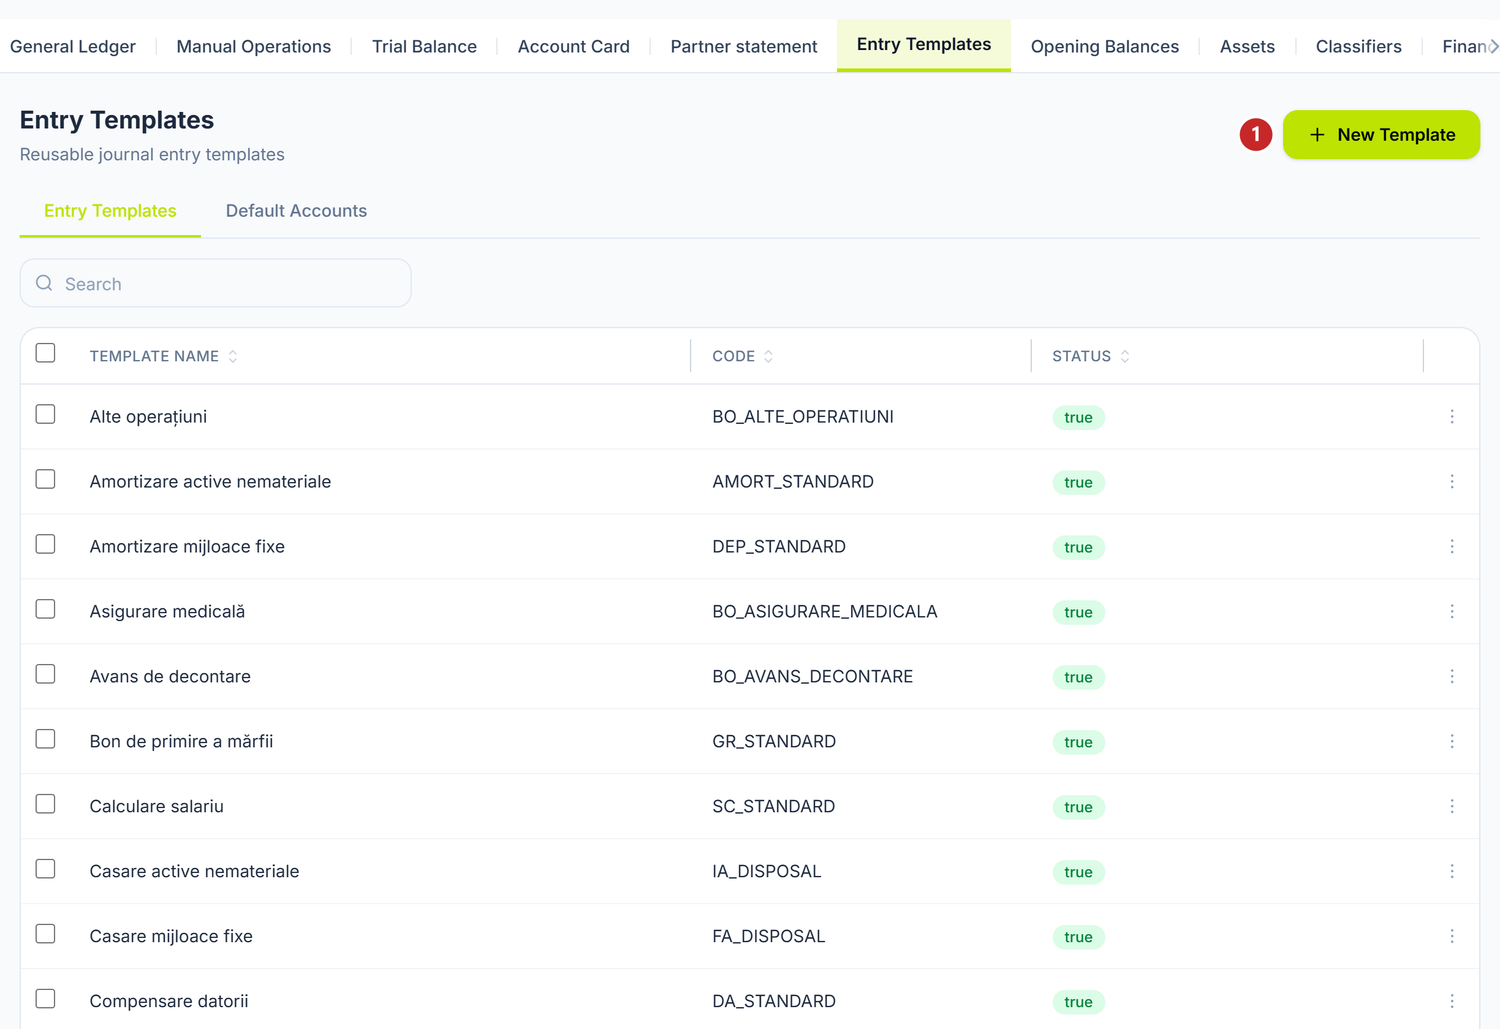
Task: Open row actions menu for Calculare salariu
Action: [1452, 806]
